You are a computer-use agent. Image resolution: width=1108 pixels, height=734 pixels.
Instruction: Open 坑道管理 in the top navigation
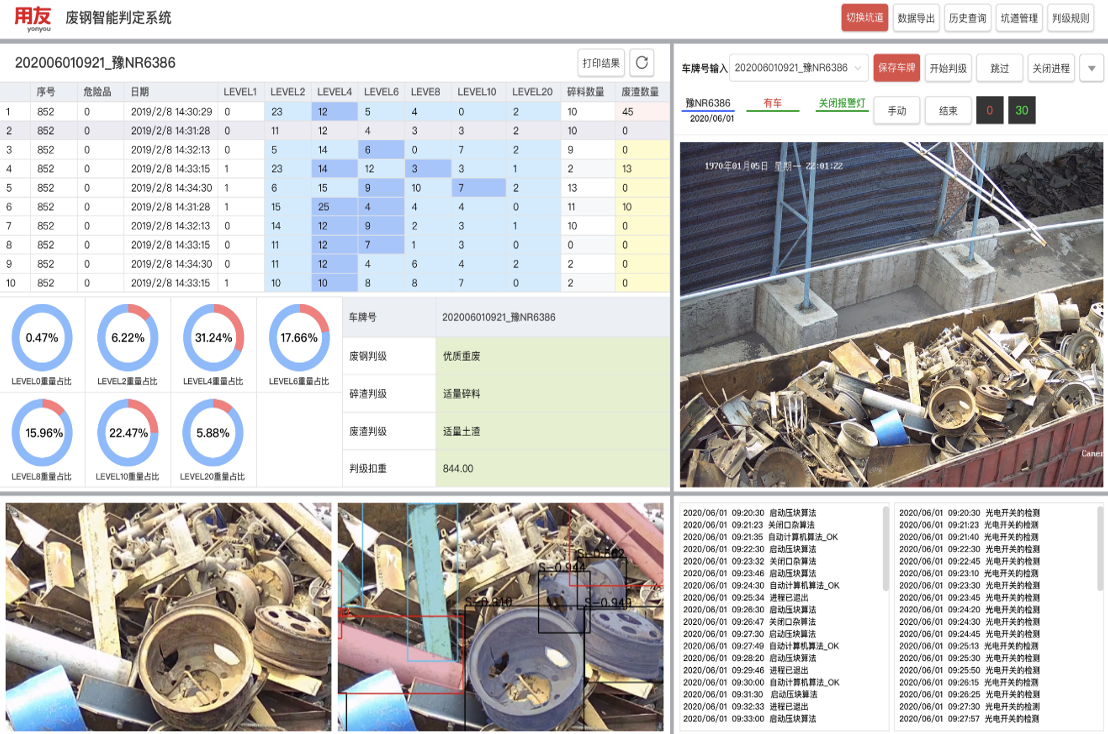[1018, 18]
